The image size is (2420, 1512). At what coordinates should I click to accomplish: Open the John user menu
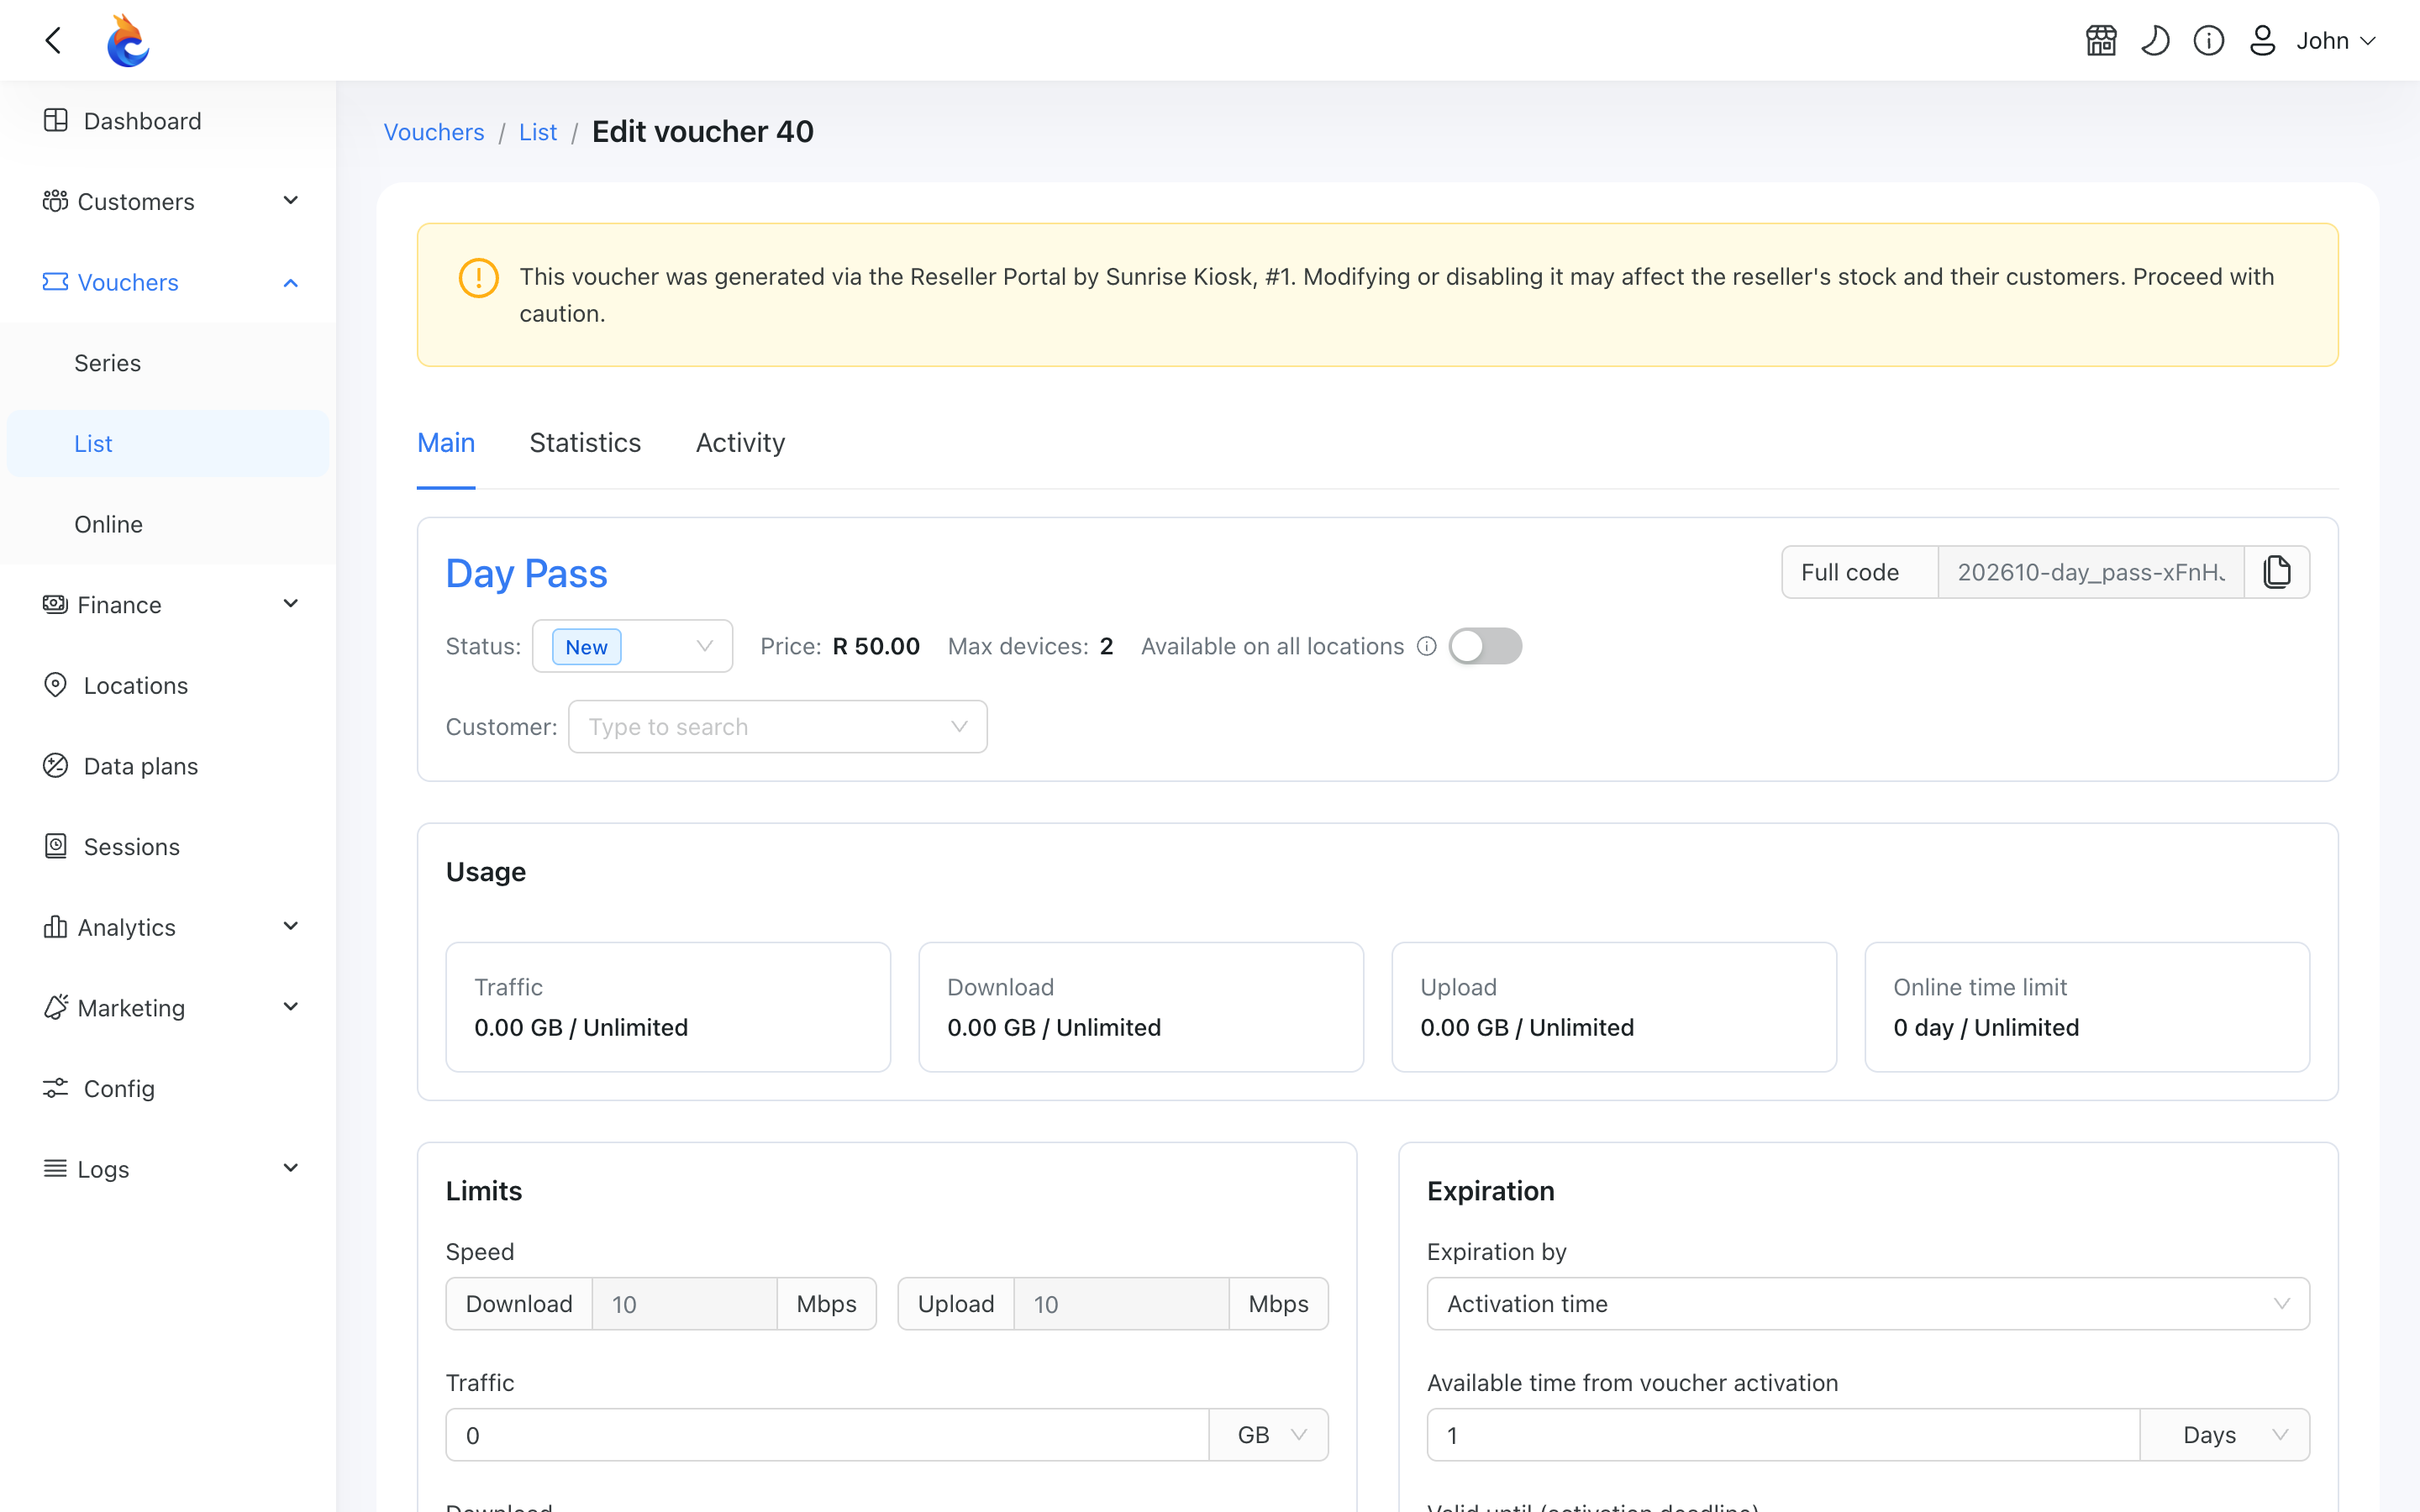tap(2336, 41)
